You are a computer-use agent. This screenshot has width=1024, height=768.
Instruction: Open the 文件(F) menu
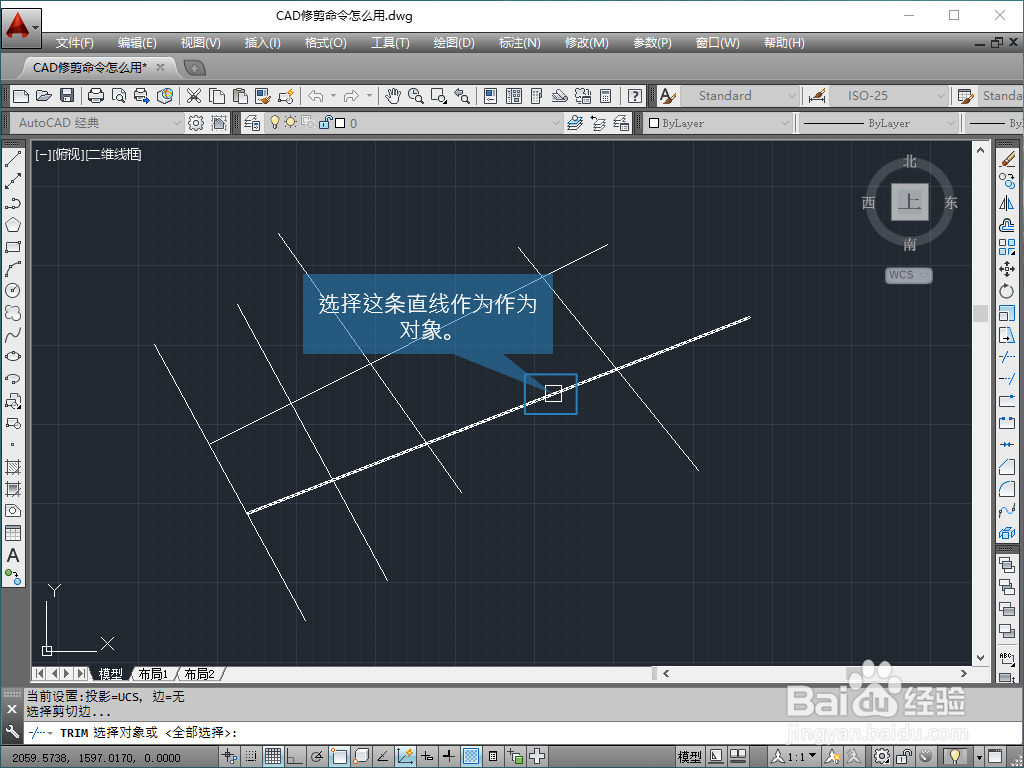click(74, 43)
